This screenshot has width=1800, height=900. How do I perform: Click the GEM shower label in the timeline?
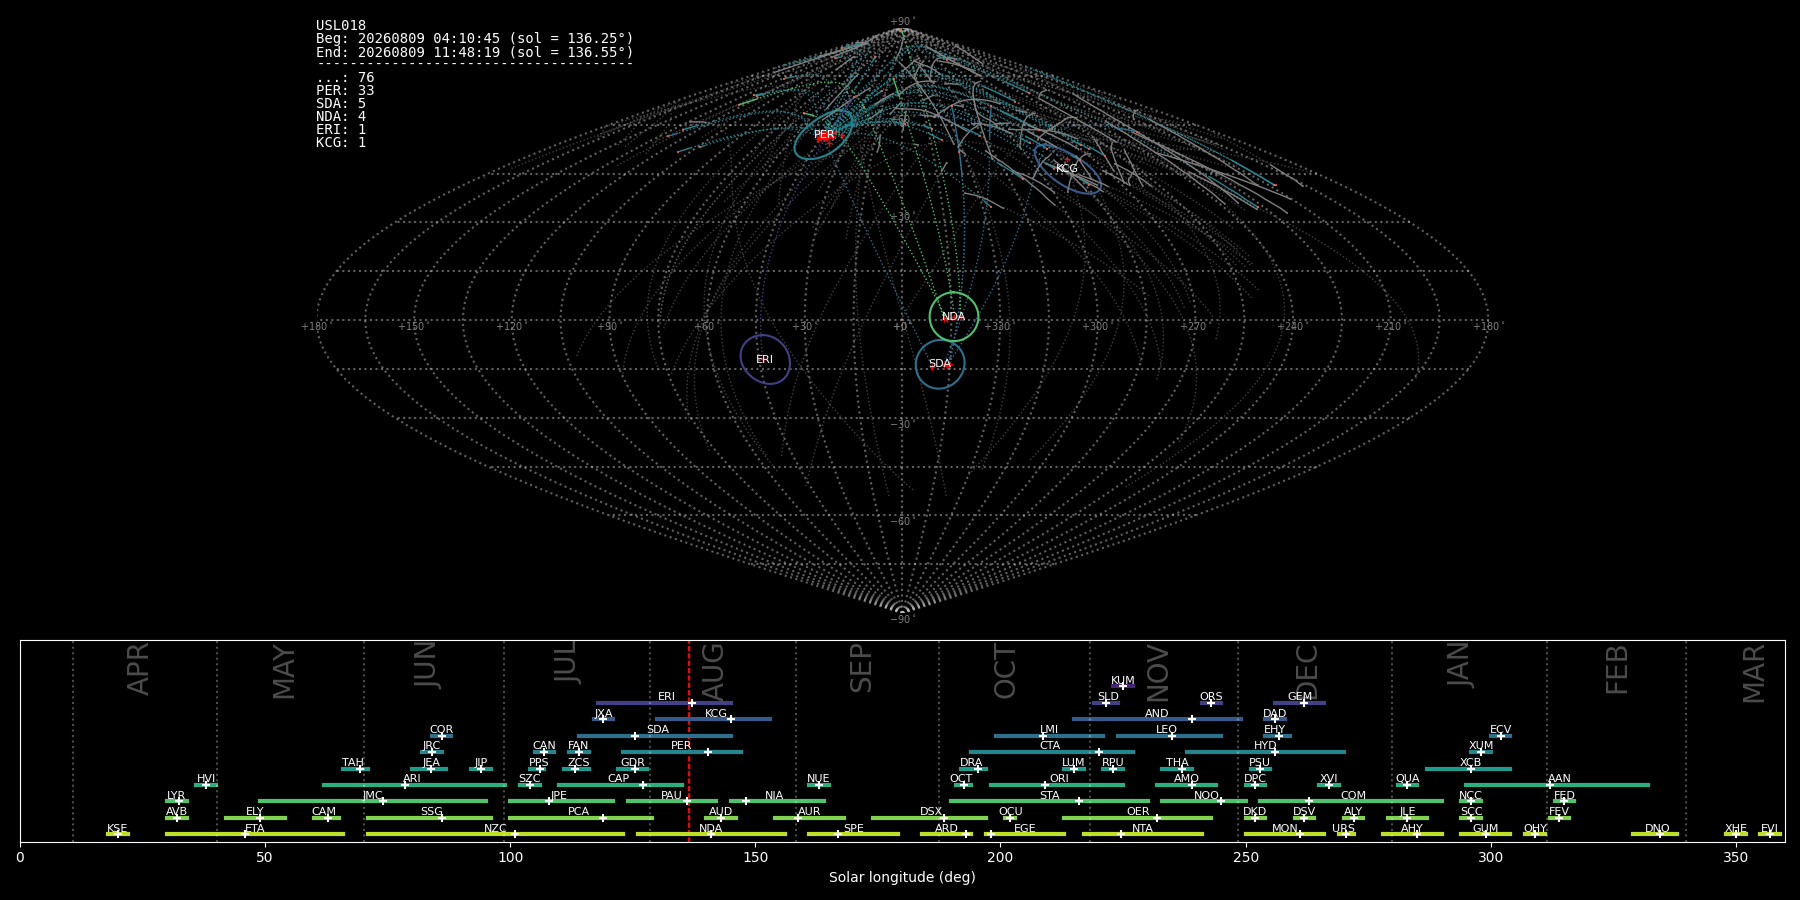pyautogui.click(x=1300, y=697)
